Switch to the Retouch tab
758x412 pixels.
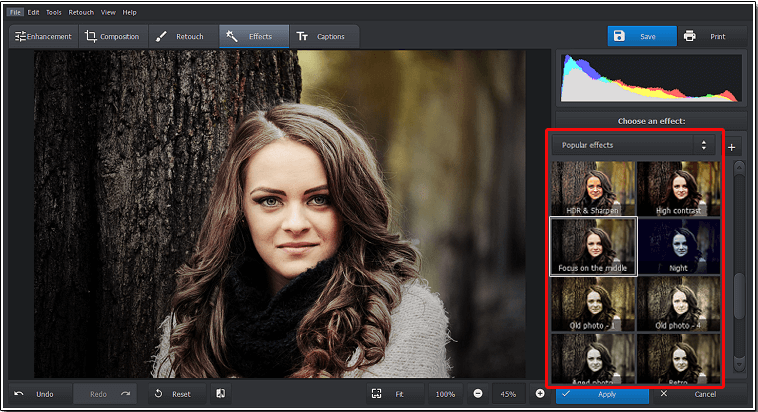point(184,36)
